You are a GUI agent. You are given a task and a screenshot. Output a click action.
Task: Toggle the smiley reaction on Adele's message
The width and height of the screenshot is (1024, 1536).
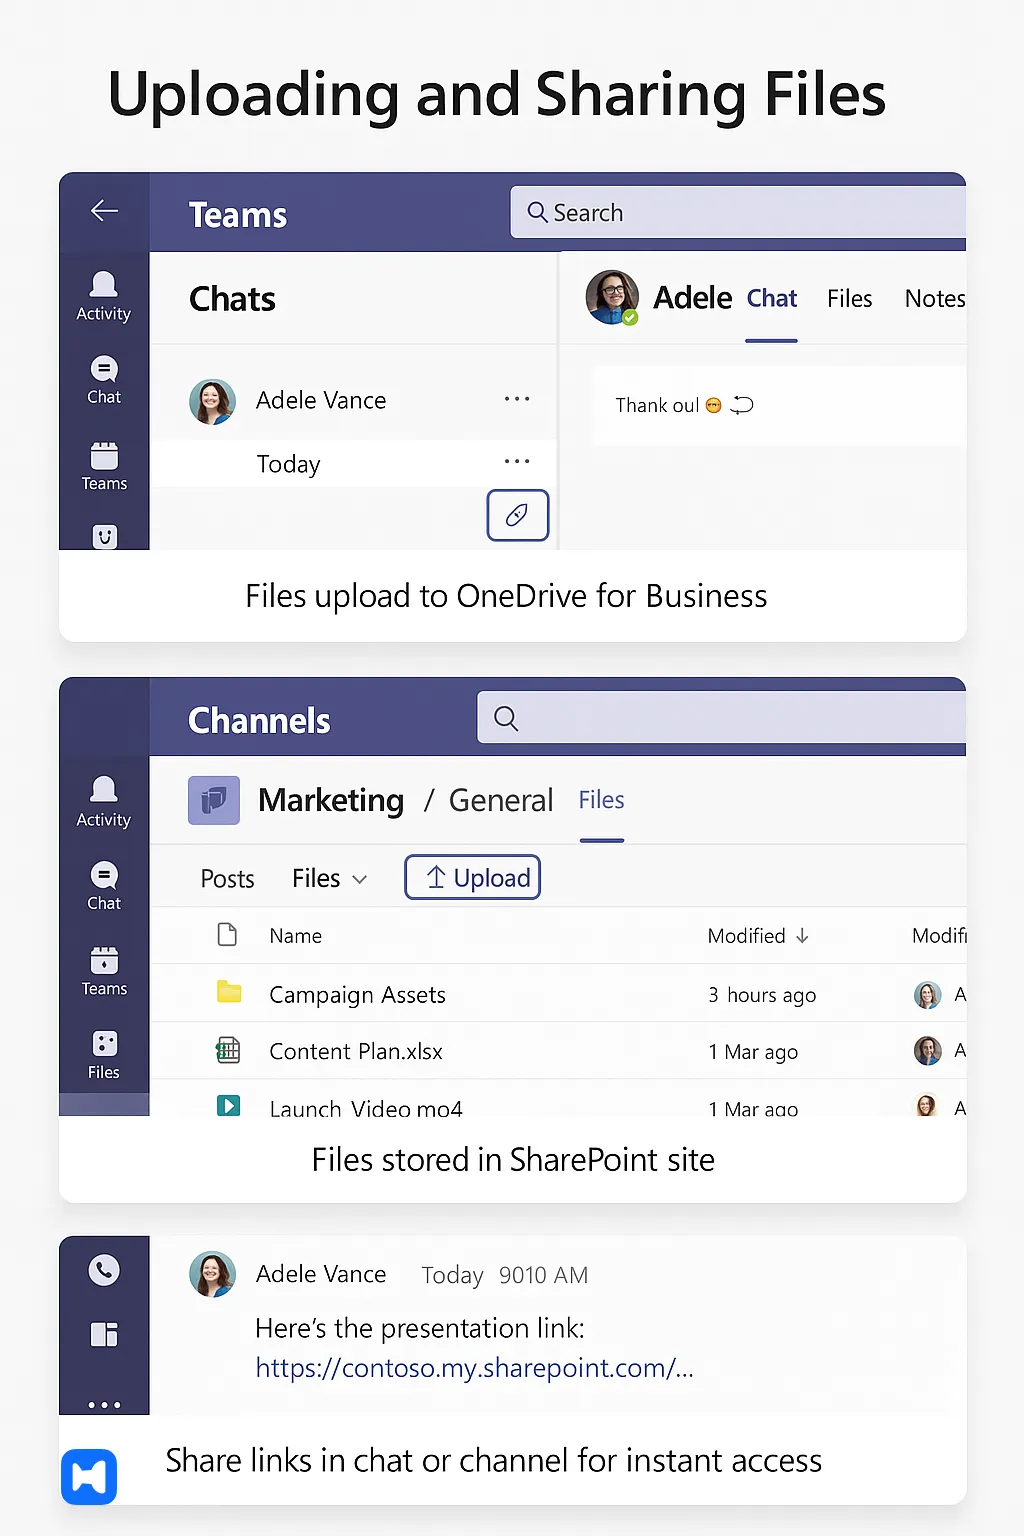click(713, 405)
